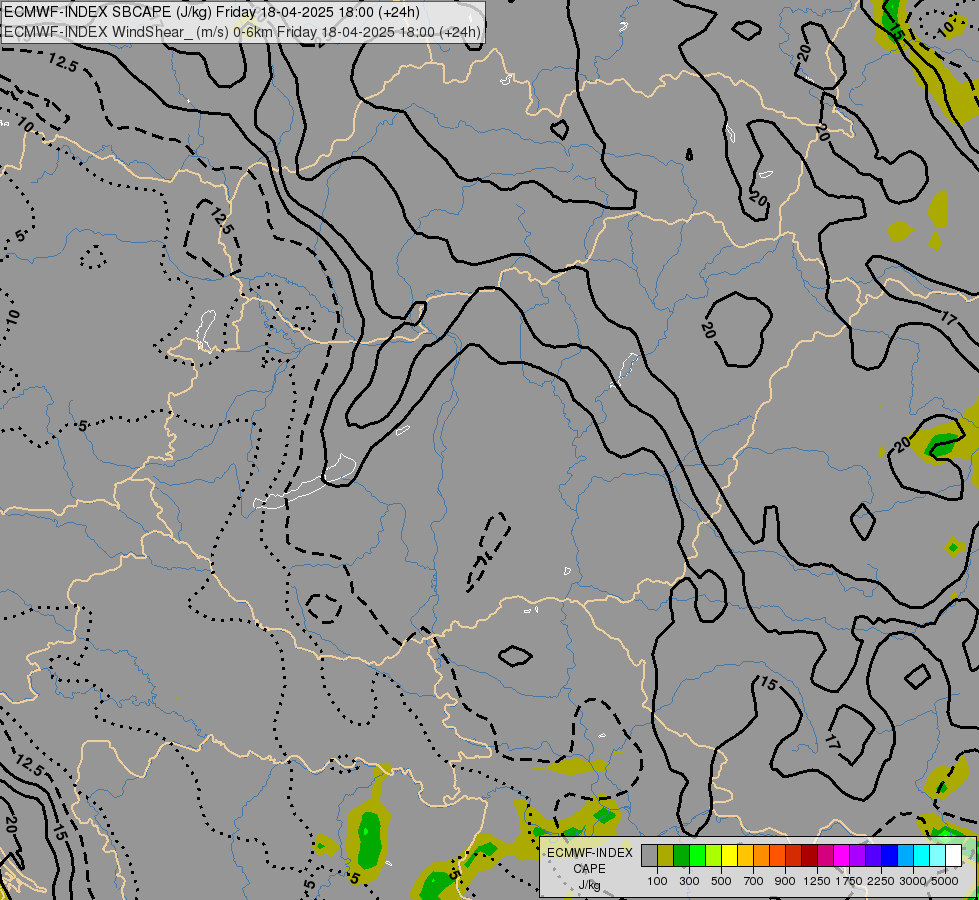Click the CAPE label in the legend box

589,869
